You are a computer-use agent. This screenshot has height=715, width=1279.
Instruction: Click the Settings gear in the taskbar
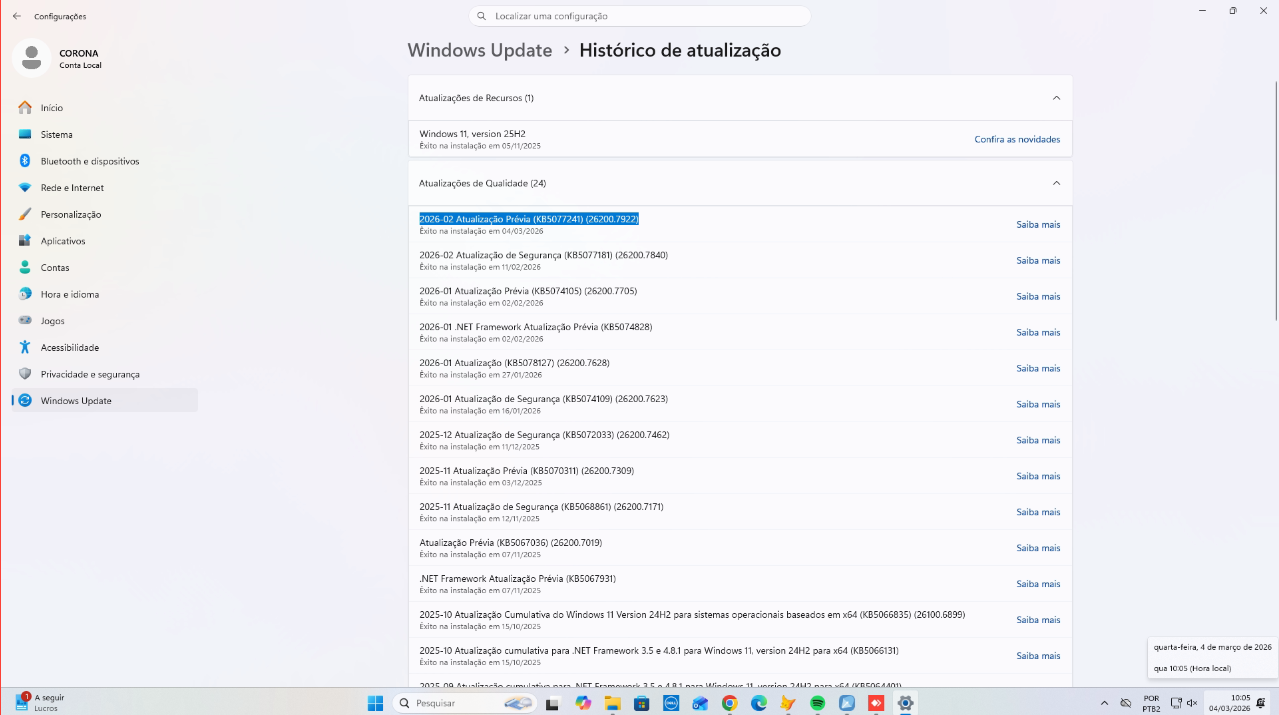(x=905, y=703)
